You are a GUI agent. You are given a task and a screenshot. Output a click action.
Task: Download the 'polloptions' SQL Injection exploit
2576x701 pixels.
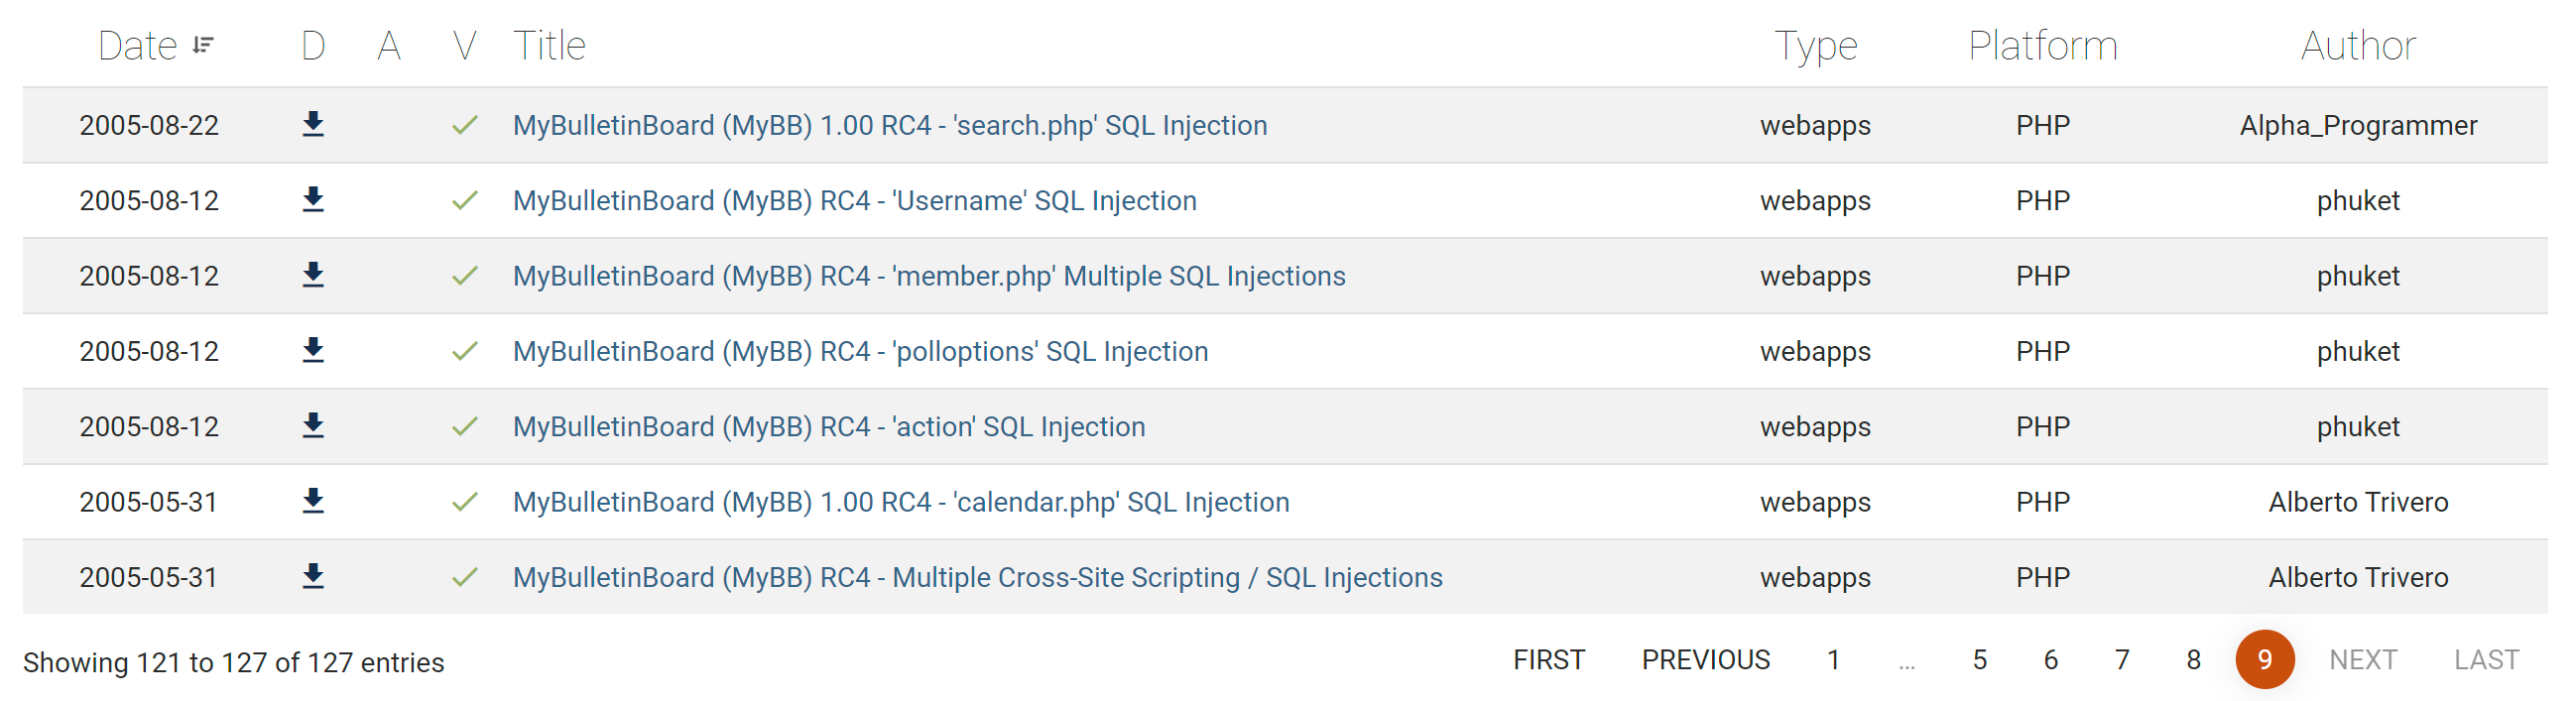pyautogui.click(x=313, y=350)
